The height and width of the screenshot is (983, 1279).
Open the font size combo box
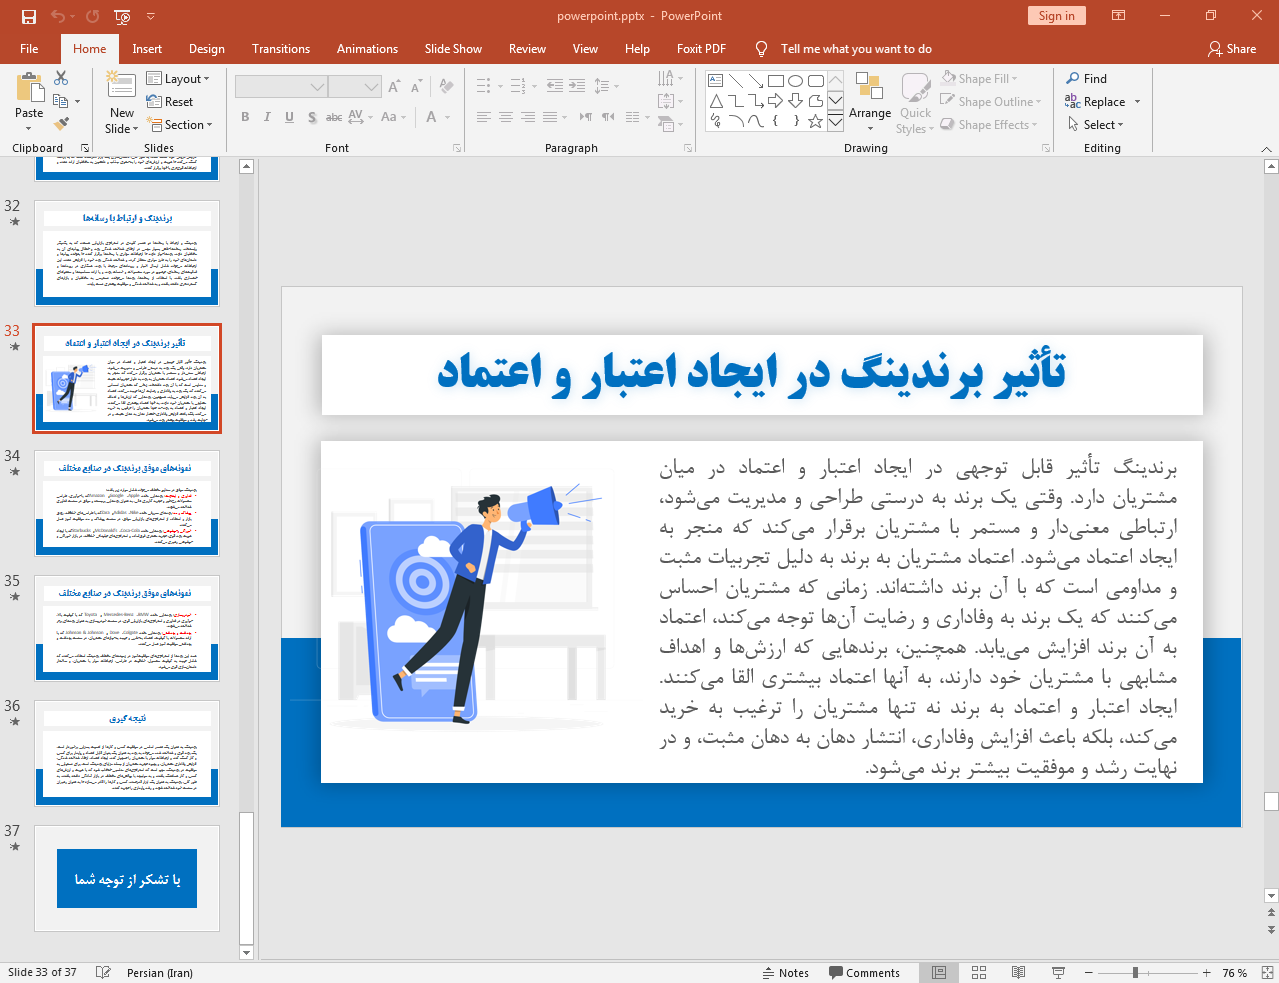(355, 87)
